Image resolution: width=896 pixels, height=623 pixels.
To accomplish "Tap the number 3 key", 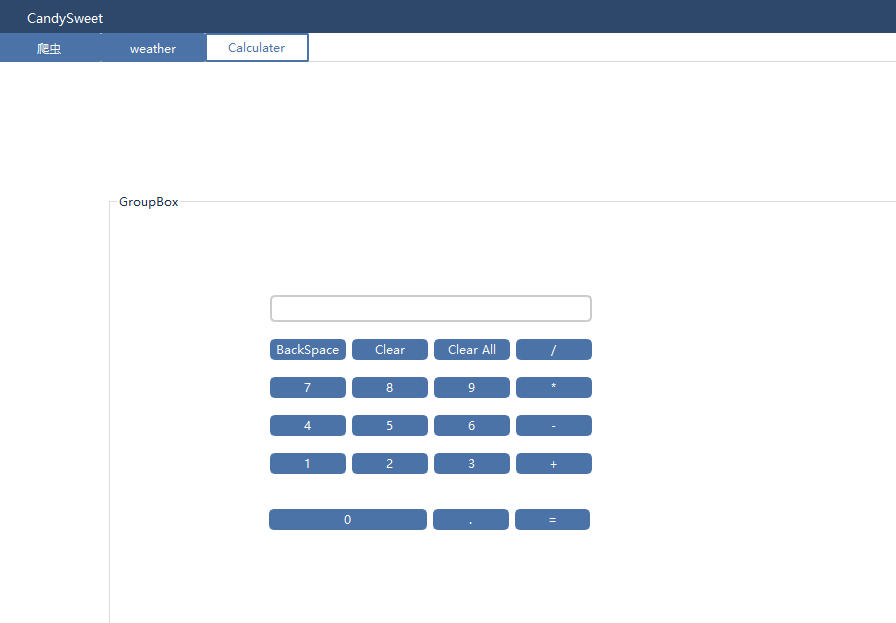I will 472,464.
